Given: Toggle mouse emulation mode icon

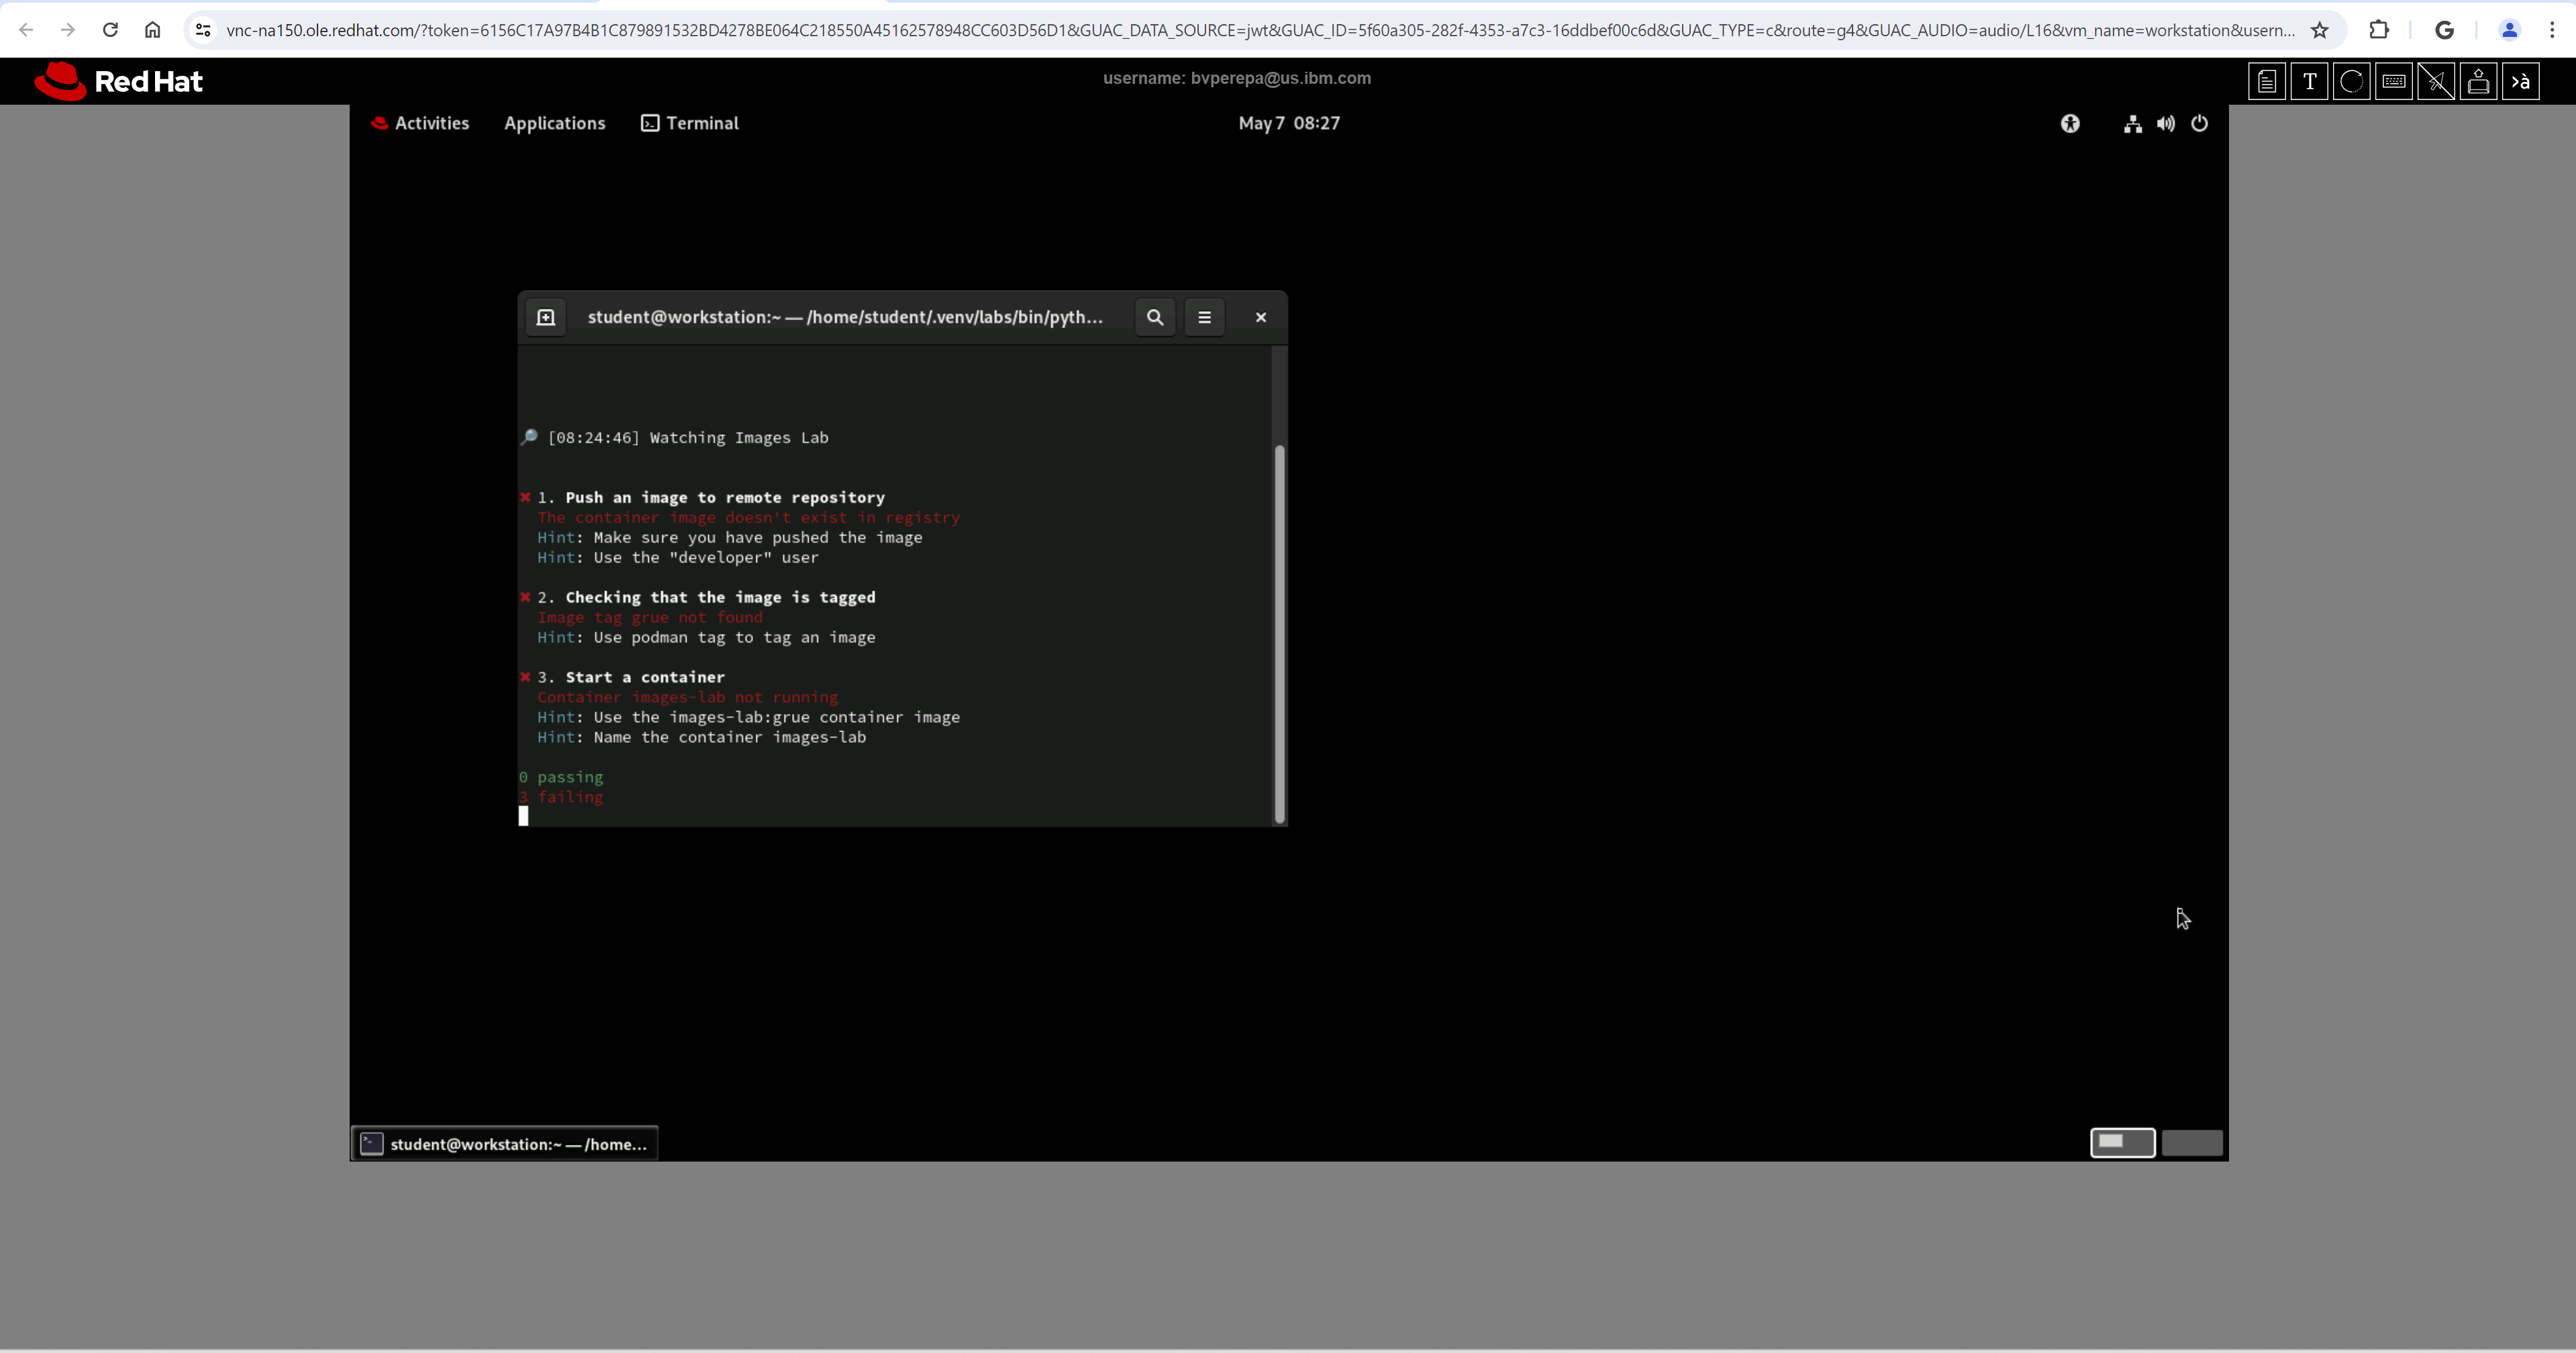Looking at the screenshot, I should [x=2437, y=81].
